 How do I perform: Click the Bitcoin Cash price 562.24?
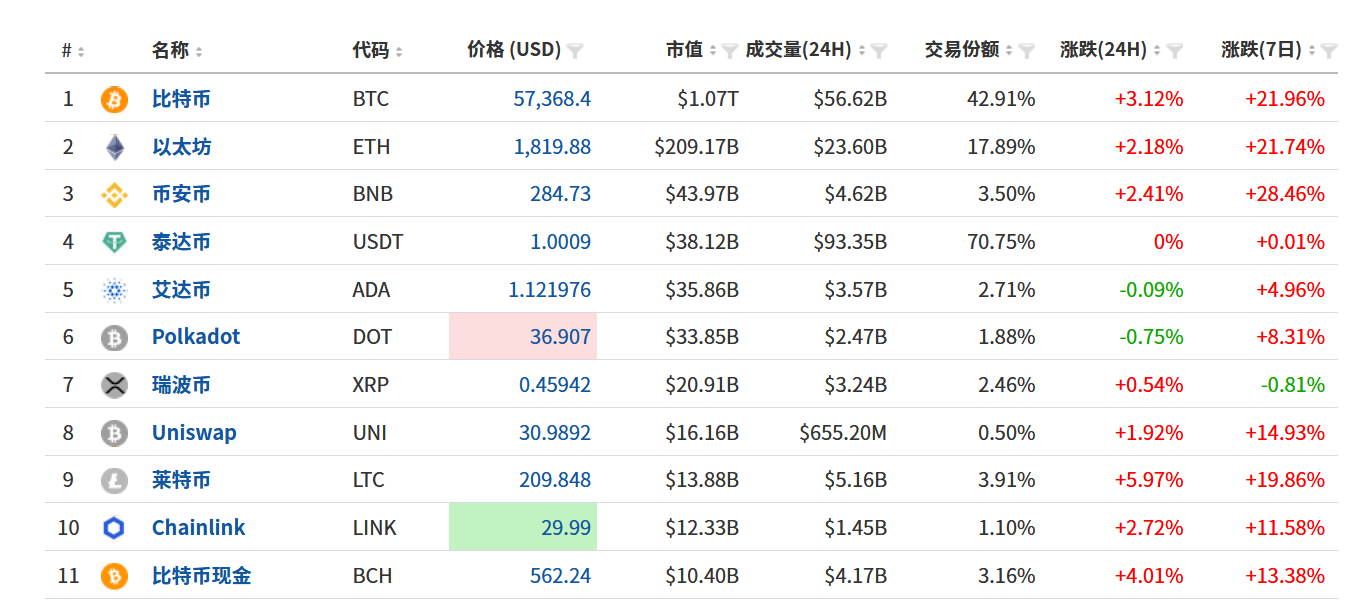point(560,576)
